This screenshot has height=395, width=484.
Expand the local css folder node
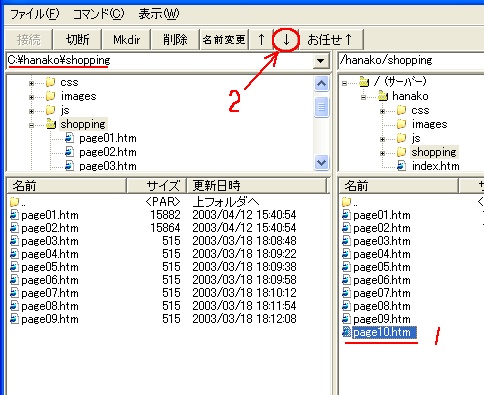pos(31,83)
